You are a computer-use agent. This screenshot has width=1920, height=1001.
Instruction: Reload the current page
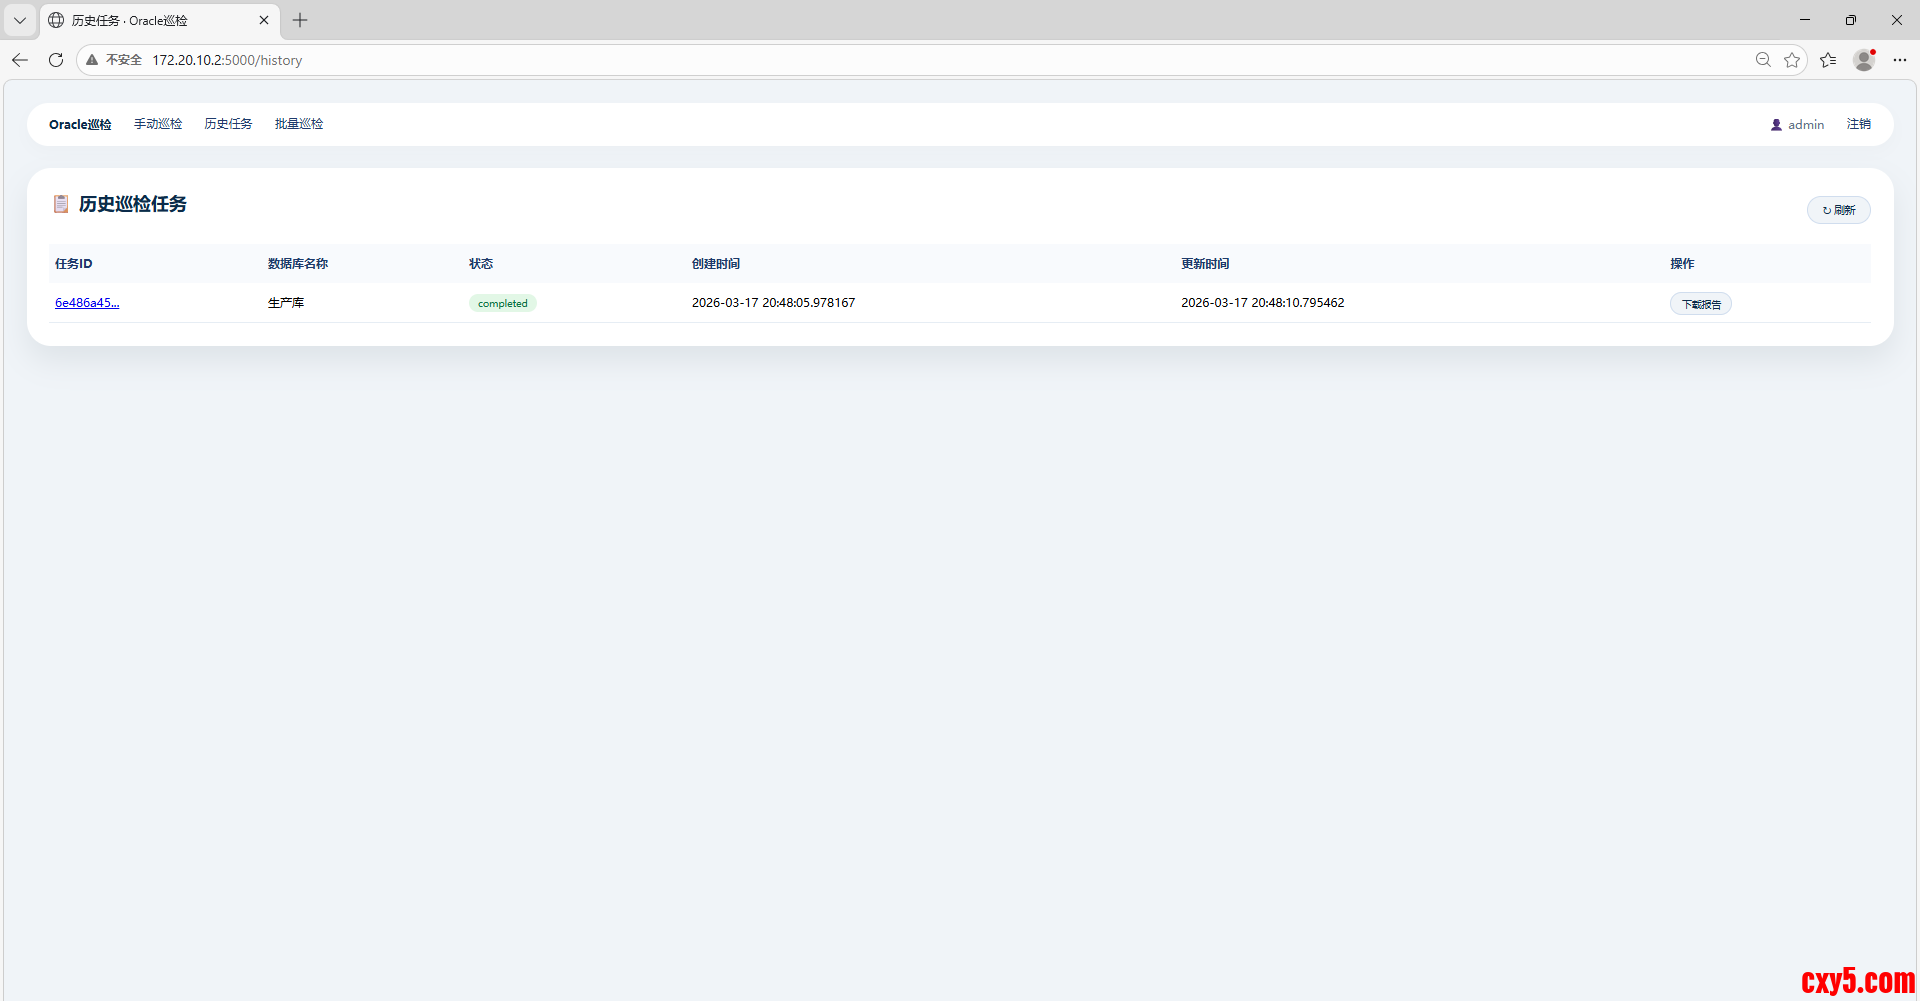pos(56,60)
